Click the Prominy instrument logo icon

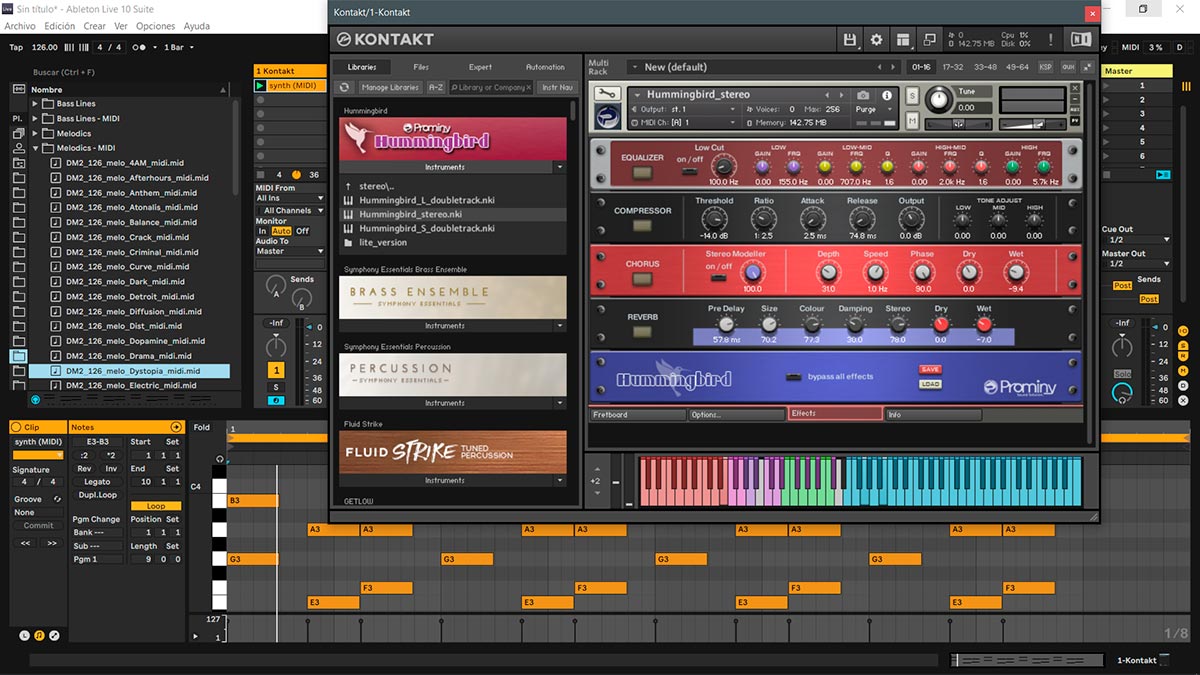(606, 117)
